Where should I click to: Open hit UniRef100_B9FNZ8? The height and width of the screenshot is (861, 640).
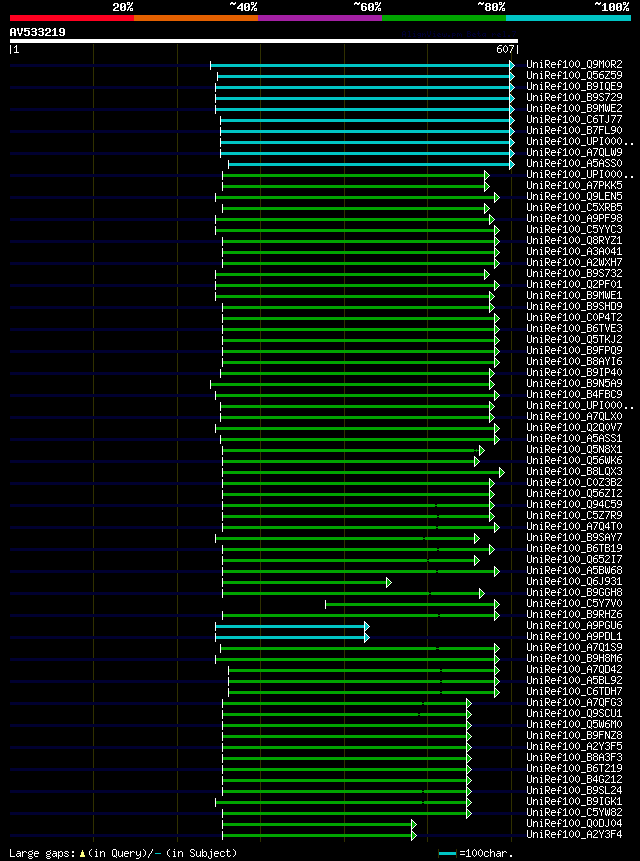(x=574, y=735)
